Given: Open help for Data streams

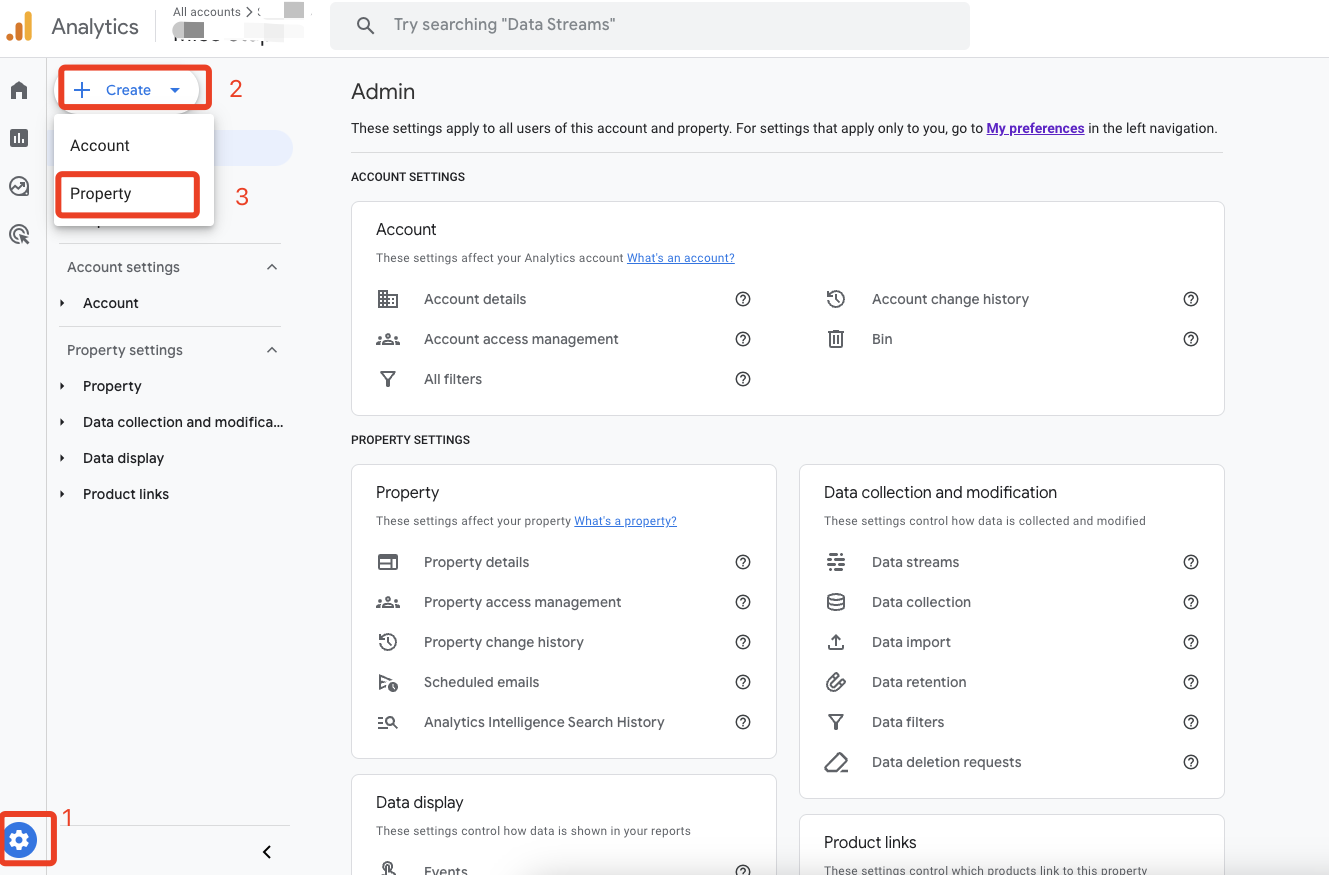Looking at the screenshot, I should pos(1191,562).
